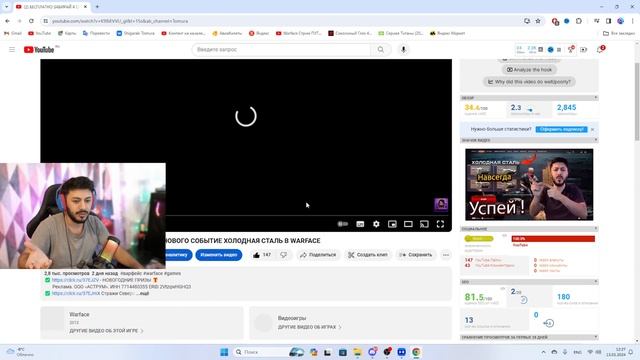This screenshot has height=360, width=640.
Task: Collapse the Обзор section arrow
Action: coord(596,98)
